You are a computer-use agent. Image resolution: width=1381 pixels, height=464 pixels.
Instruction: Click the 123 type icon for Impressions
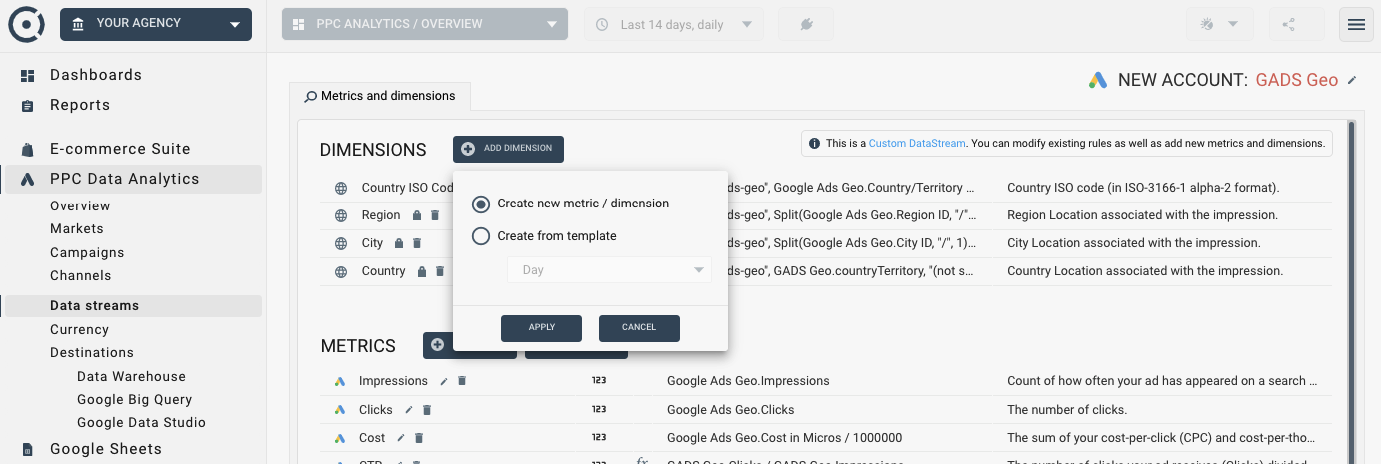coord(599,381)
